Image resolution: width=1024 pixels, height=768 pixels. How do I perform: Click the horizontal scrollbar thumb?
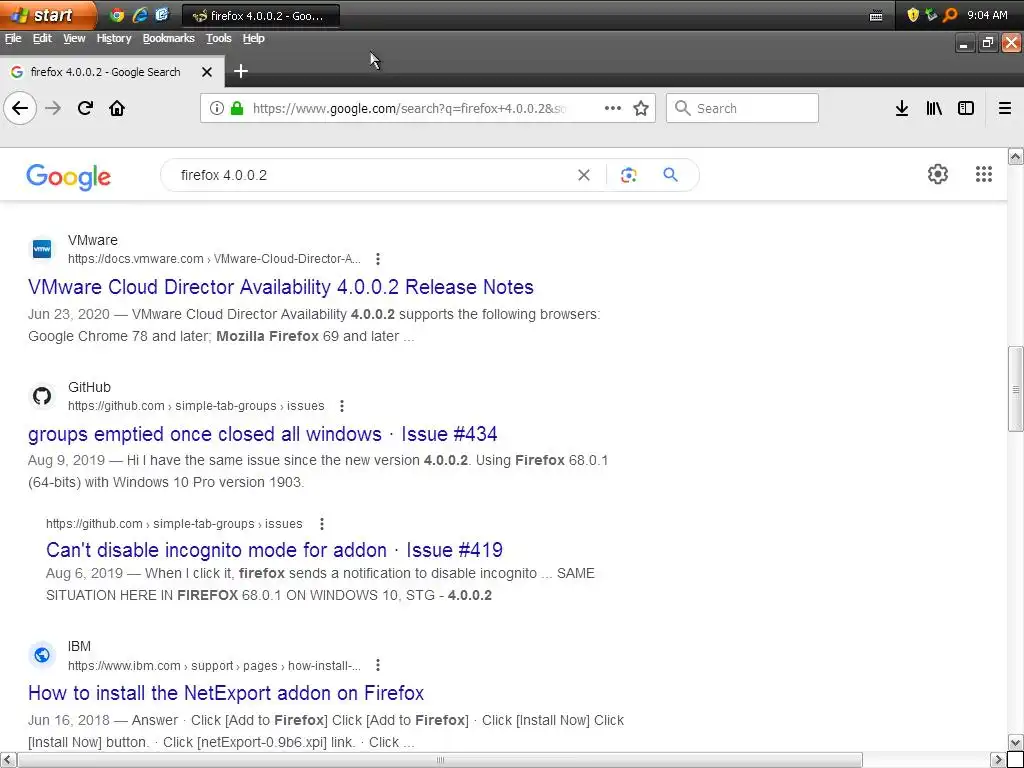coord(440,760)
